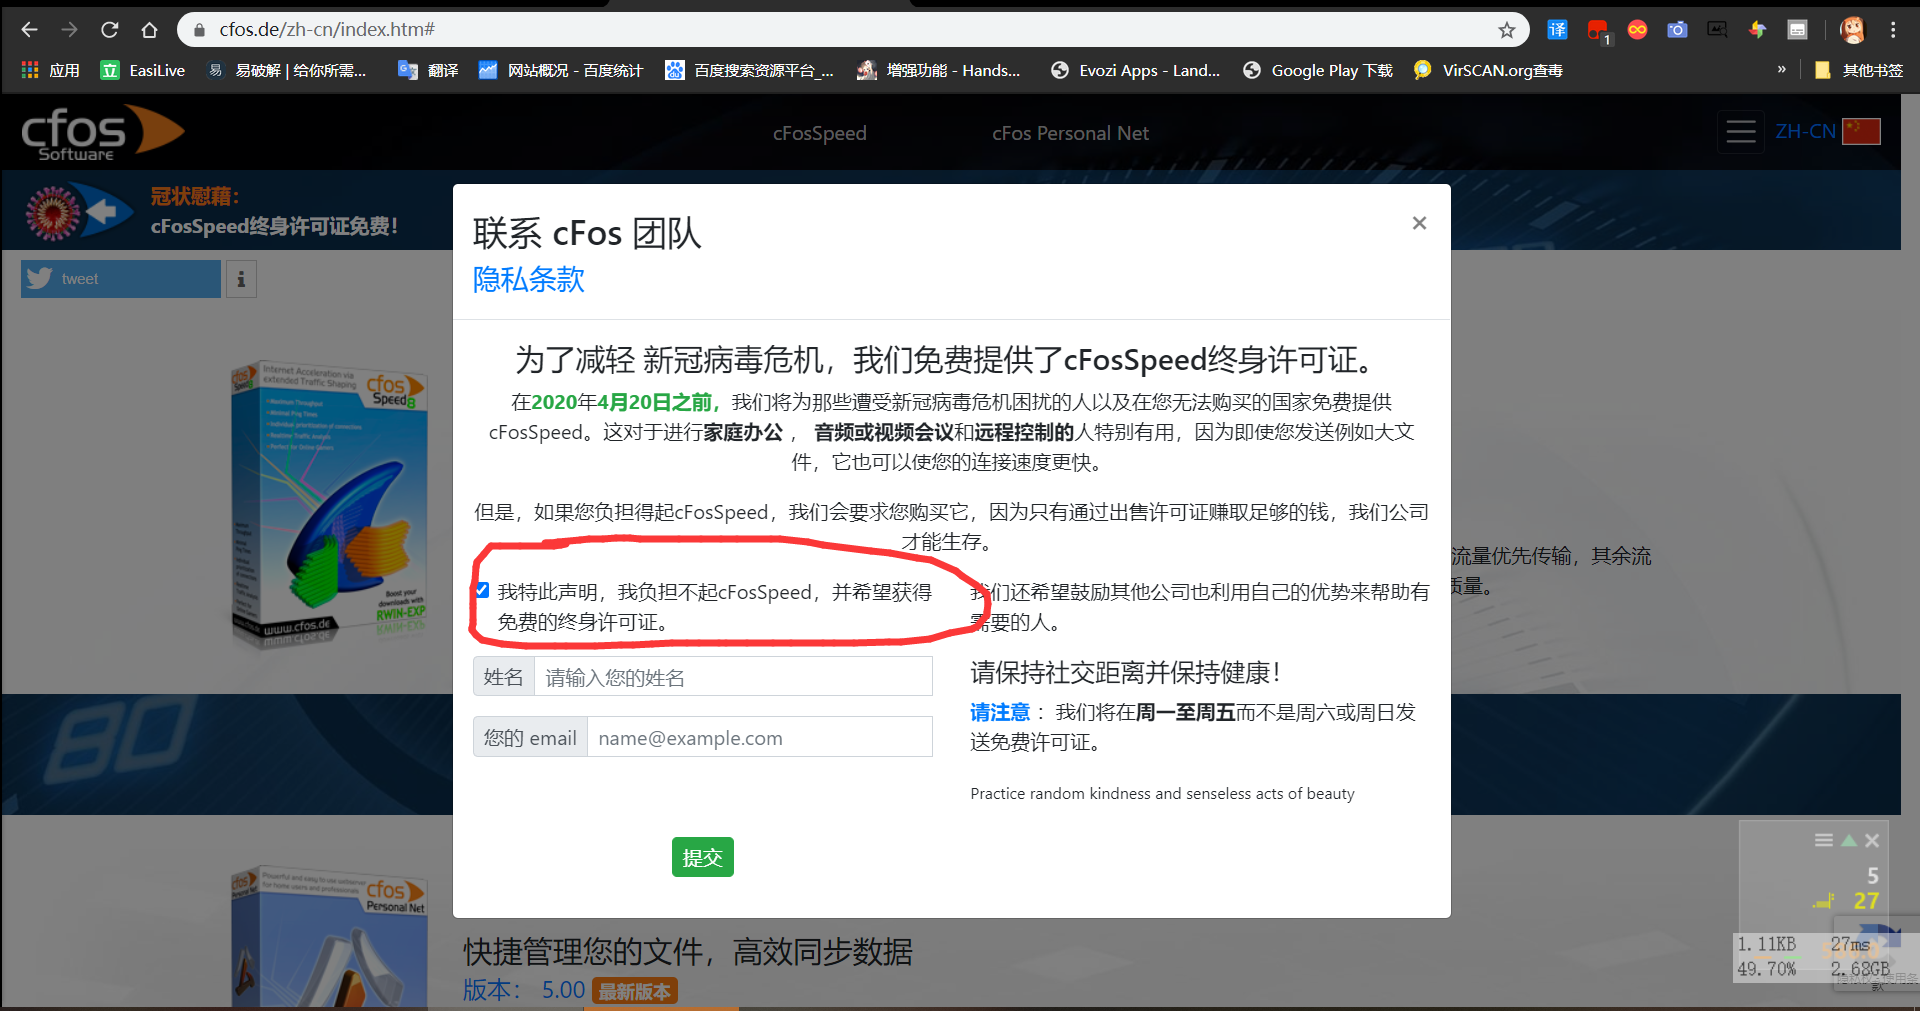Open the 百度搜索资源平台 bookmark
1920x1011 pixels.
tap(750, 70)
